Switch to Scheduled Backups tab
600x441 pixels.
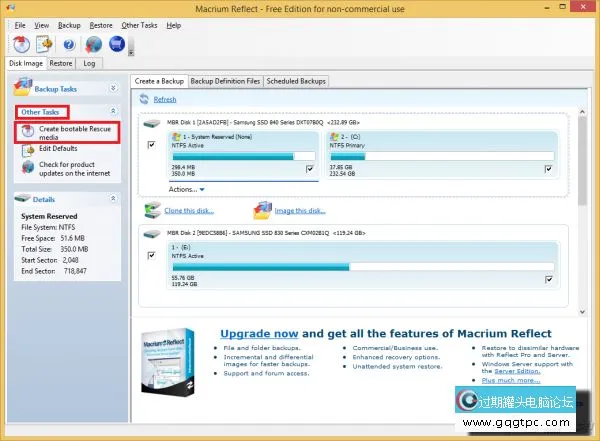297,81
